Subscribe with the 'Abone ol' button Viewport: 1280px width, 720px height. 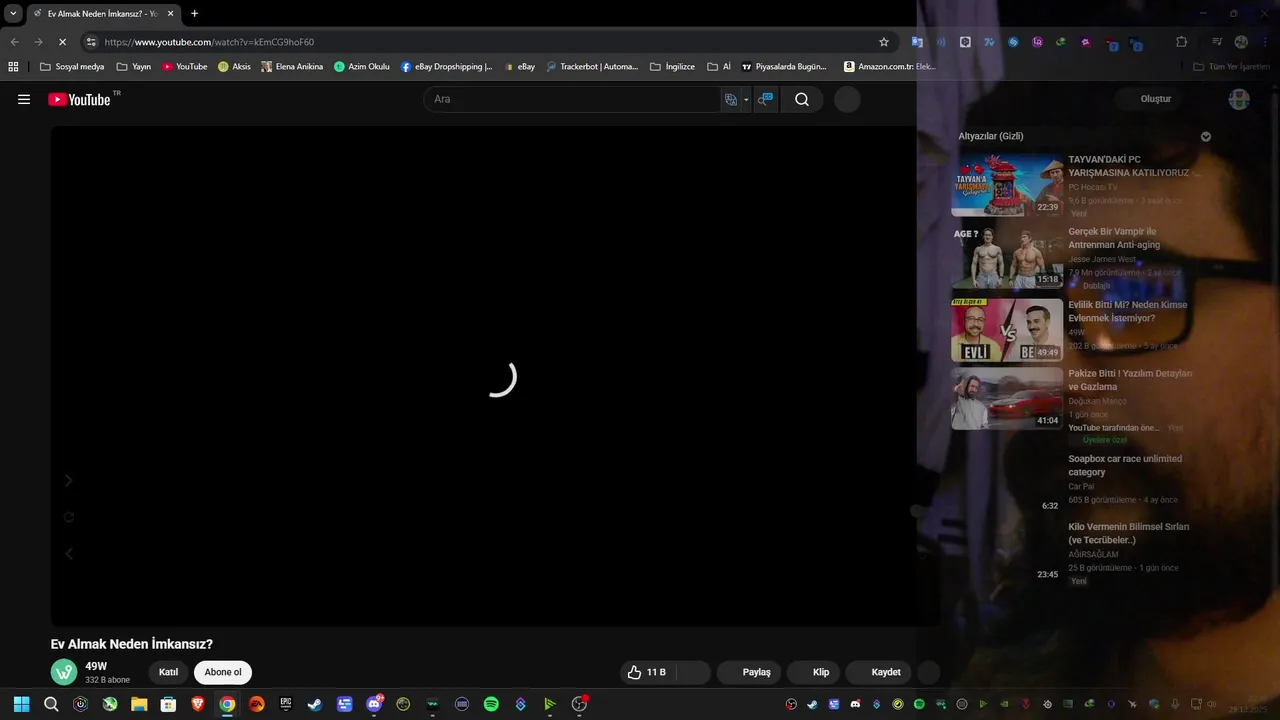click(x=223, y=672)
